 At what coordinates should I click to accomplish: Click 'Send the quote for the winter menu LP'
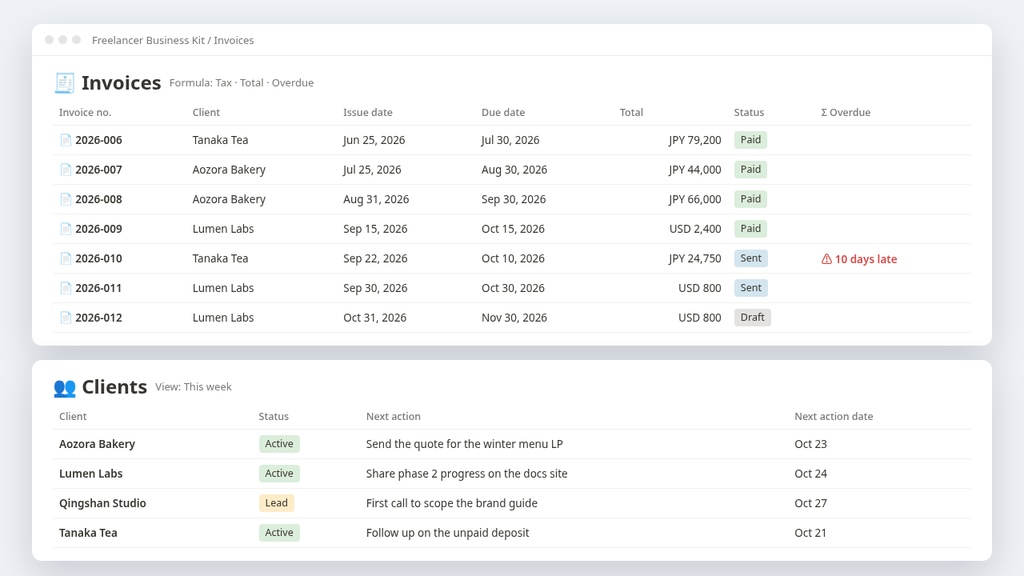point(464,444)
